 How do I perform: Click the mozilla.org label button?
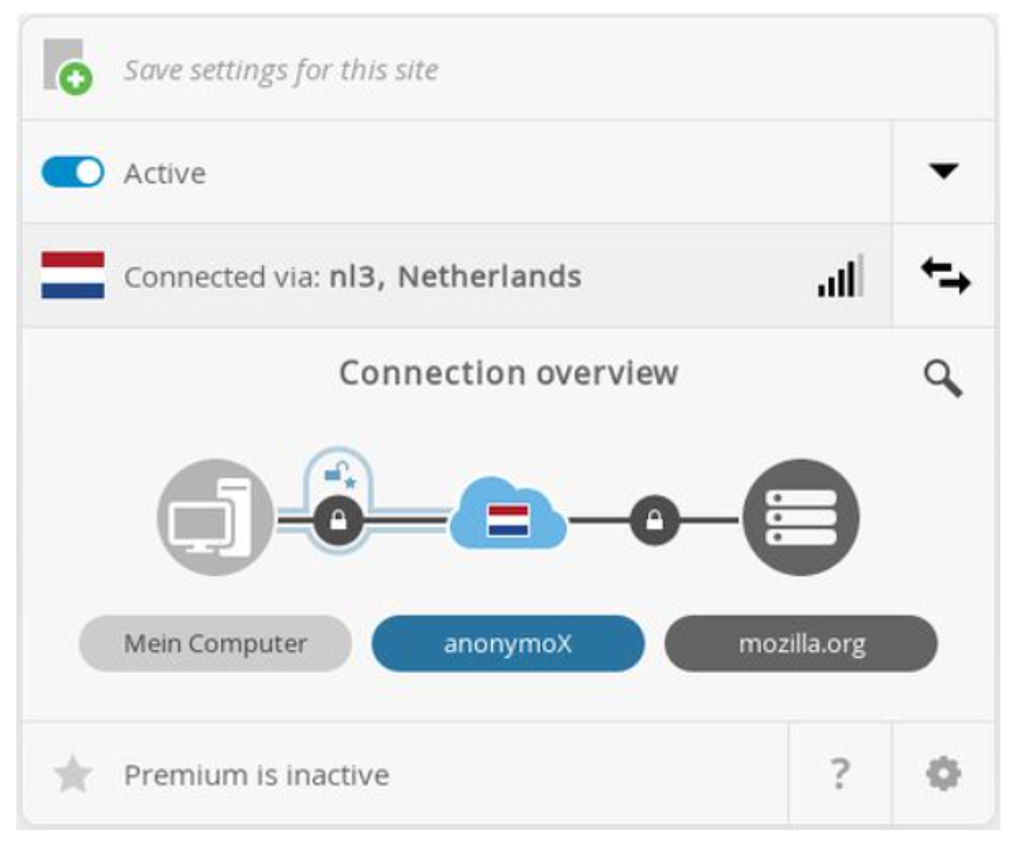click(x=801, y=643)
